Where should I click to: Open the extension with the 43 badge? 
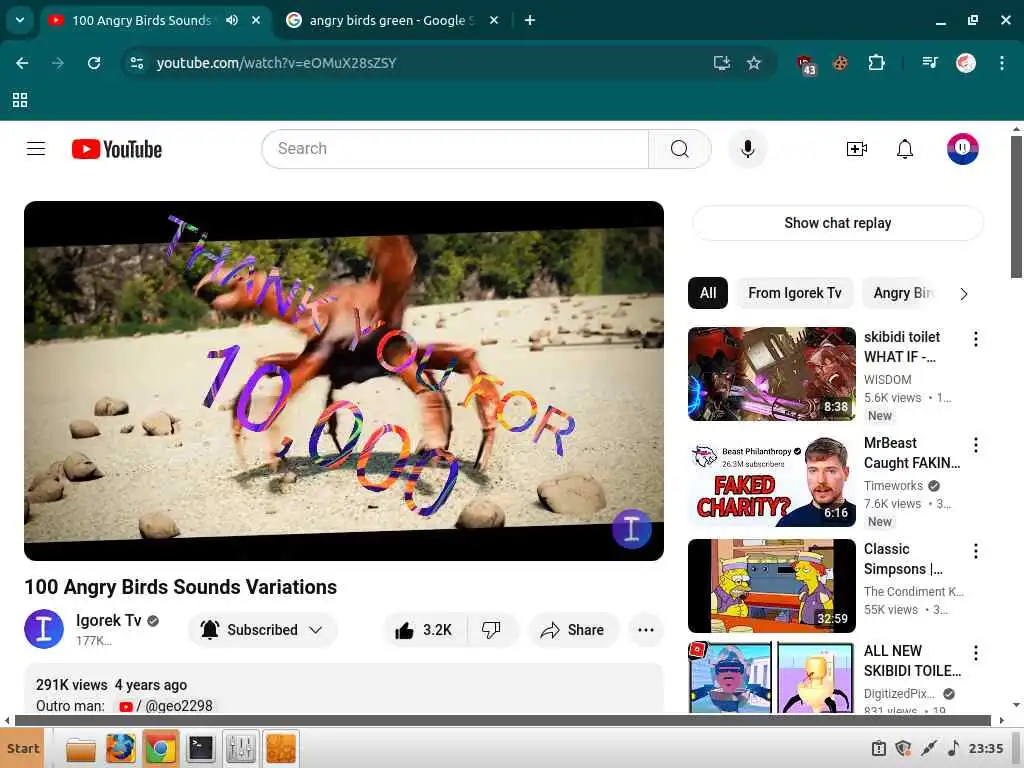(x=806, y=65)
